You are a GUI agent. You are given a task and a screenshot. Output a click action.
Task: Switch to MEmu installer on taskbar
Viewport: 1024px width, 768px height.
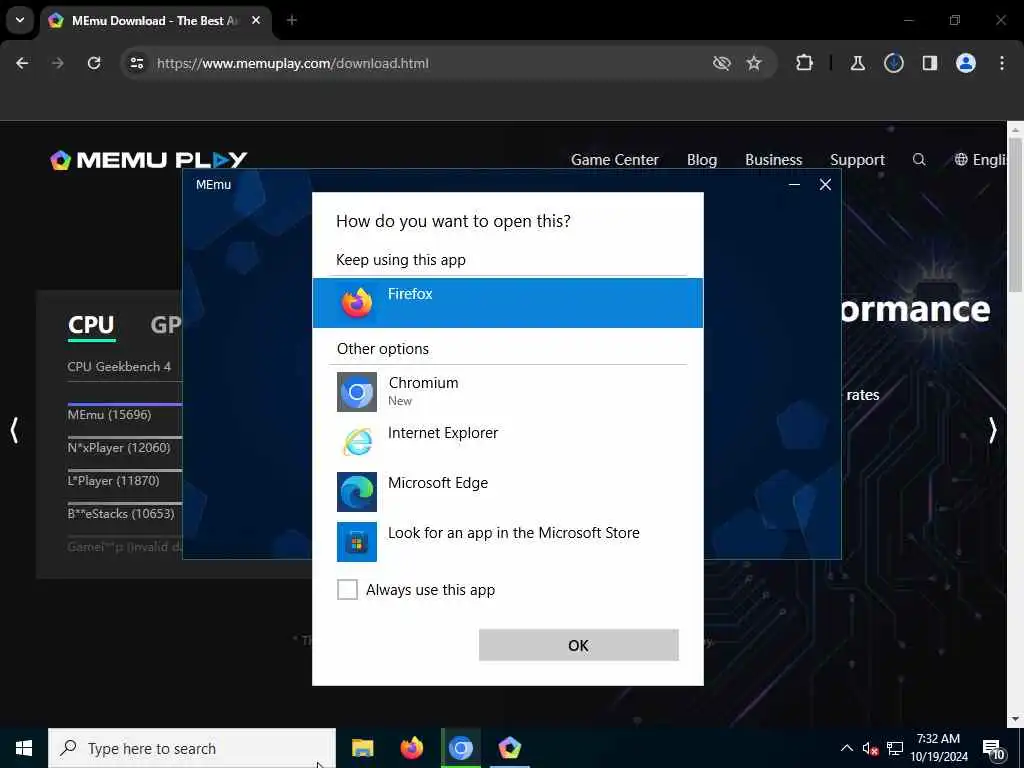pos(509,748)
